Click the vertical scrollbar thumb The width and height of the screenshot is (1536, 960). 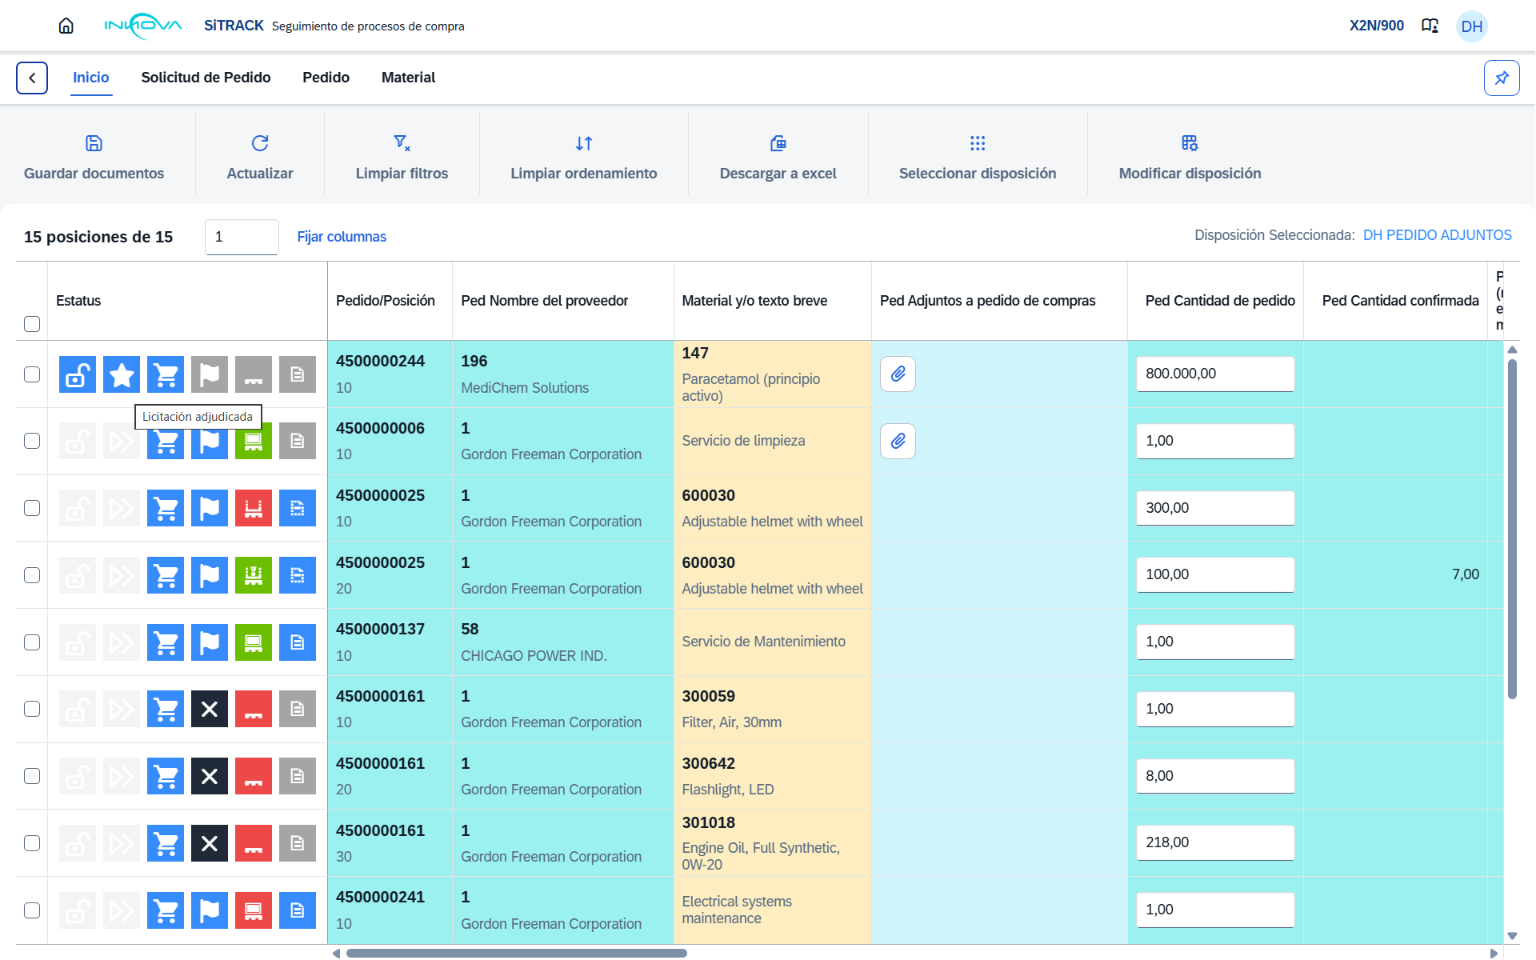tap(1512, 528)
